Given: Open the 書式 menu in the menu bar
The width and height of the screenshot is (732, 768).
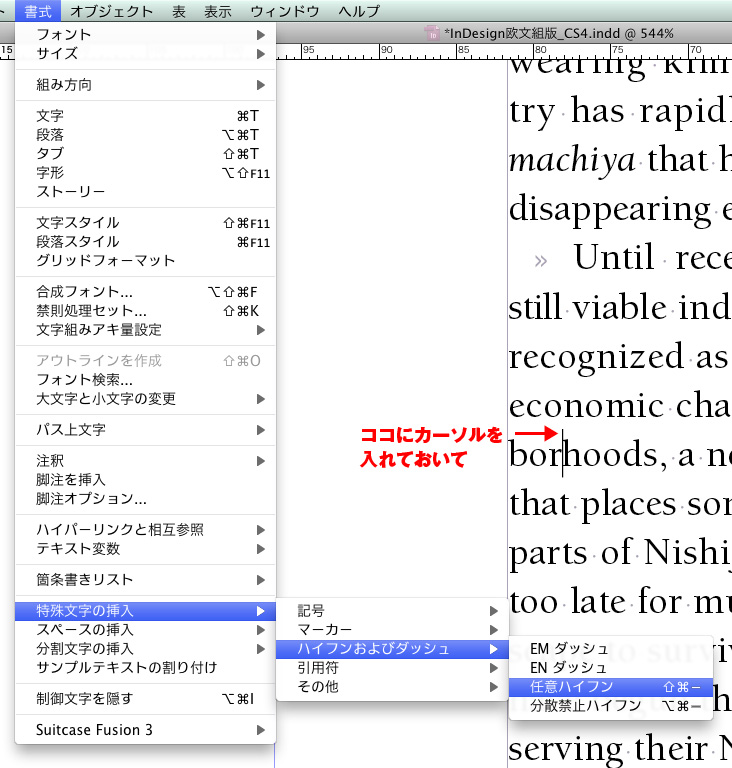Looking at the screenshot, I should tap(38, 11).
